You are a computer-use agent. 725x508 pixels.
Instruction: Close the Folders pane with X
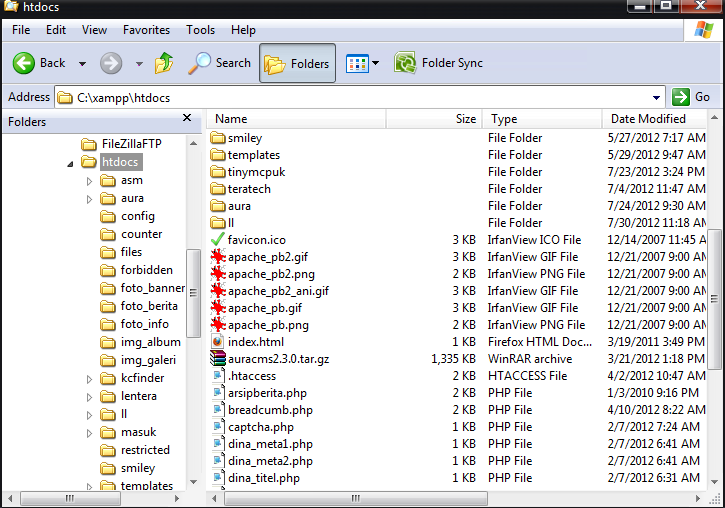pos(187,118)
